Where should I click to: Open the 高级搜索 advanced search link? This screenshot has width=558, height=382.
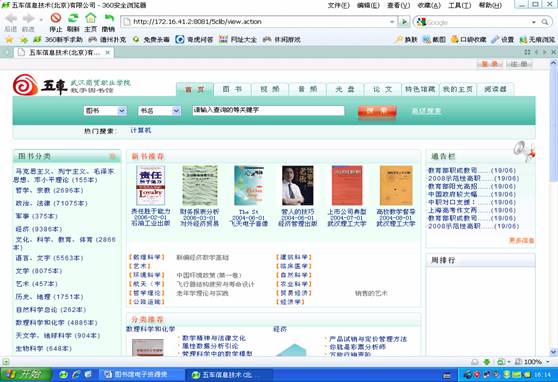[426, 111]
